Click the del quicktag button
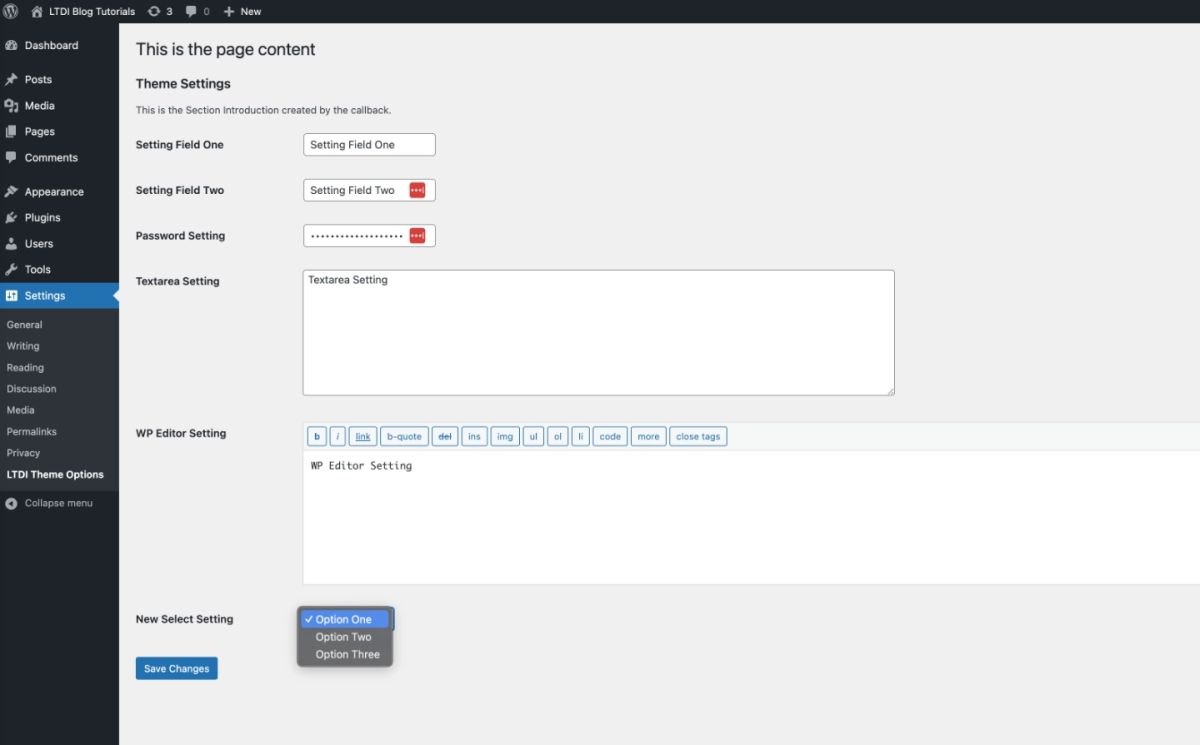 (x=445, y=436)
